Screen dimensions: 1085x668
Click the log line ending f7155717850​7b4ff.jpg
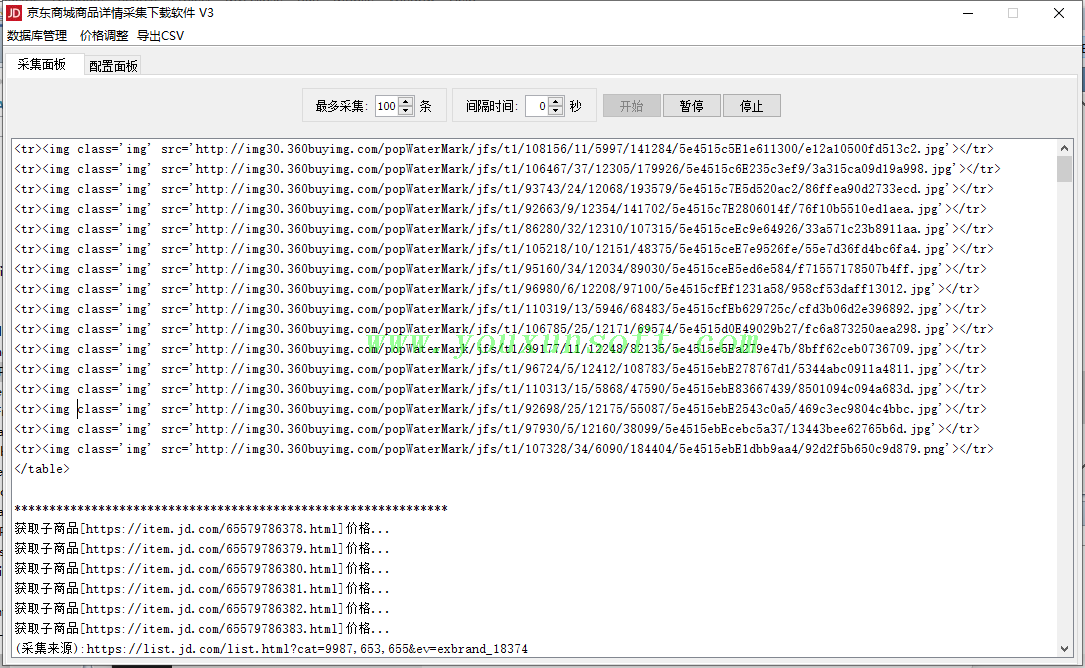pos(500,269)
